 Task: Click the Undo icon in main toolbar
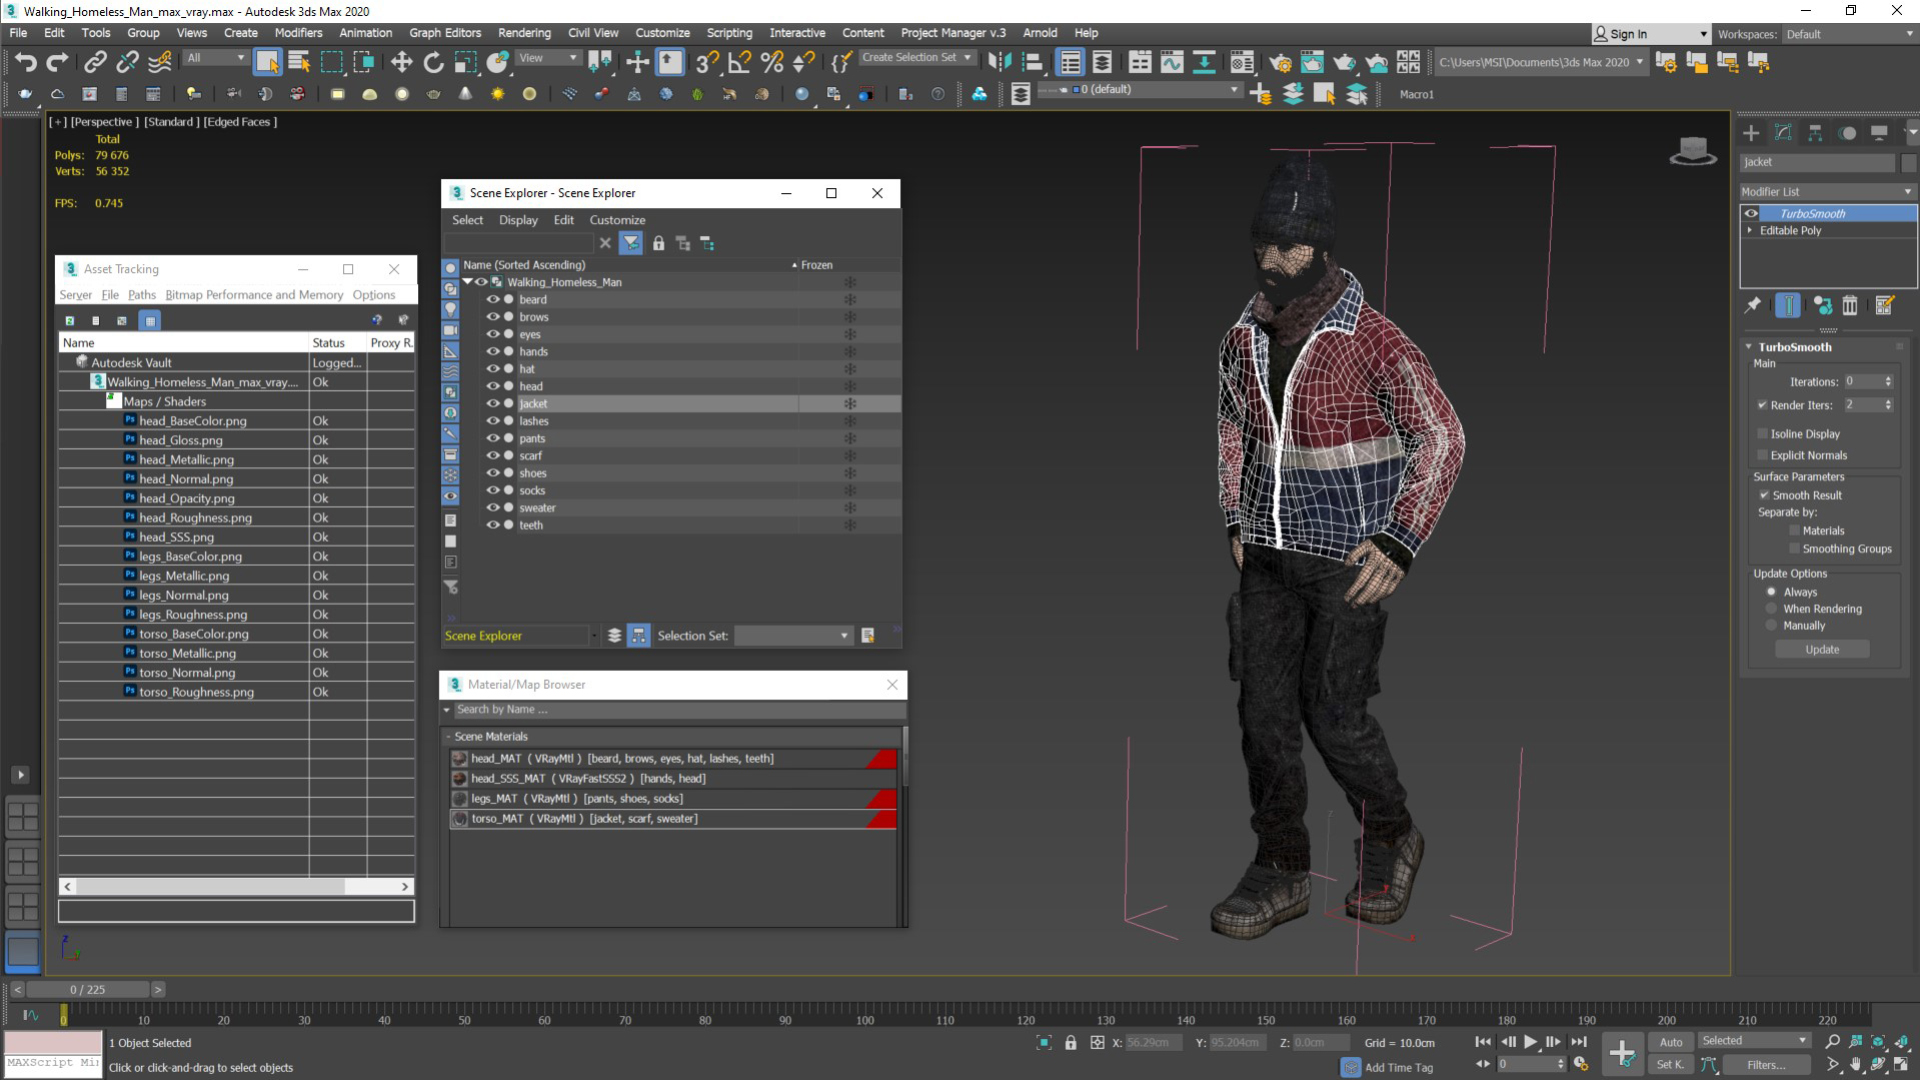click(25, 62)
